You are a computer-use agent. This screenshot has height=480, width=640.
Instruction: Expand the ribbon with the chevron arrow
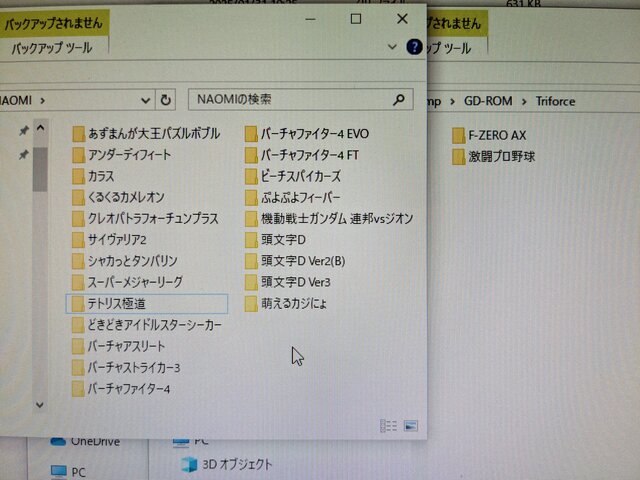392,47
